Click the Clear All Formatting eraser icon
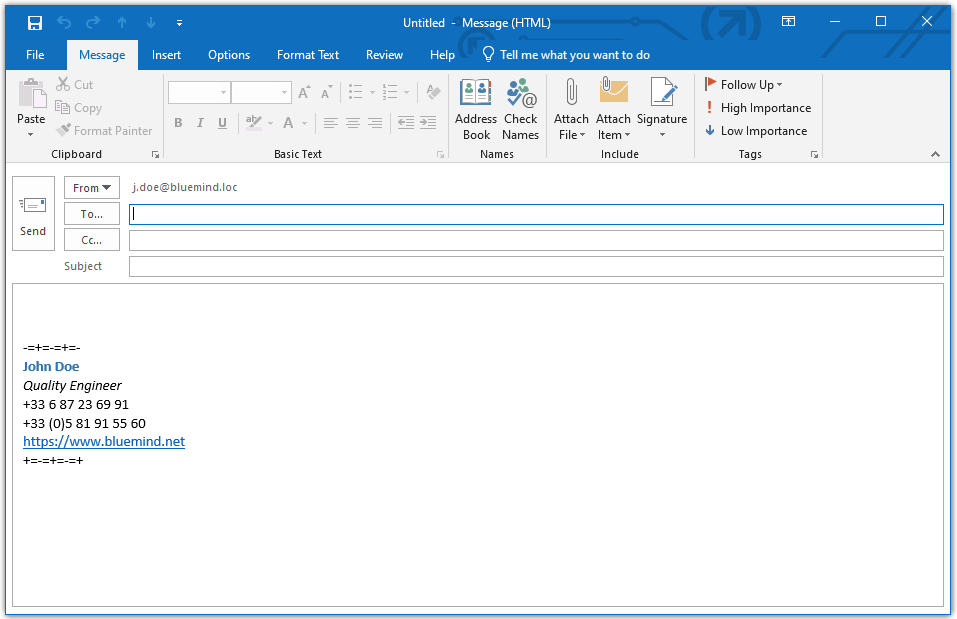Viewport: 957px width, 619px height. click(433, 93)
